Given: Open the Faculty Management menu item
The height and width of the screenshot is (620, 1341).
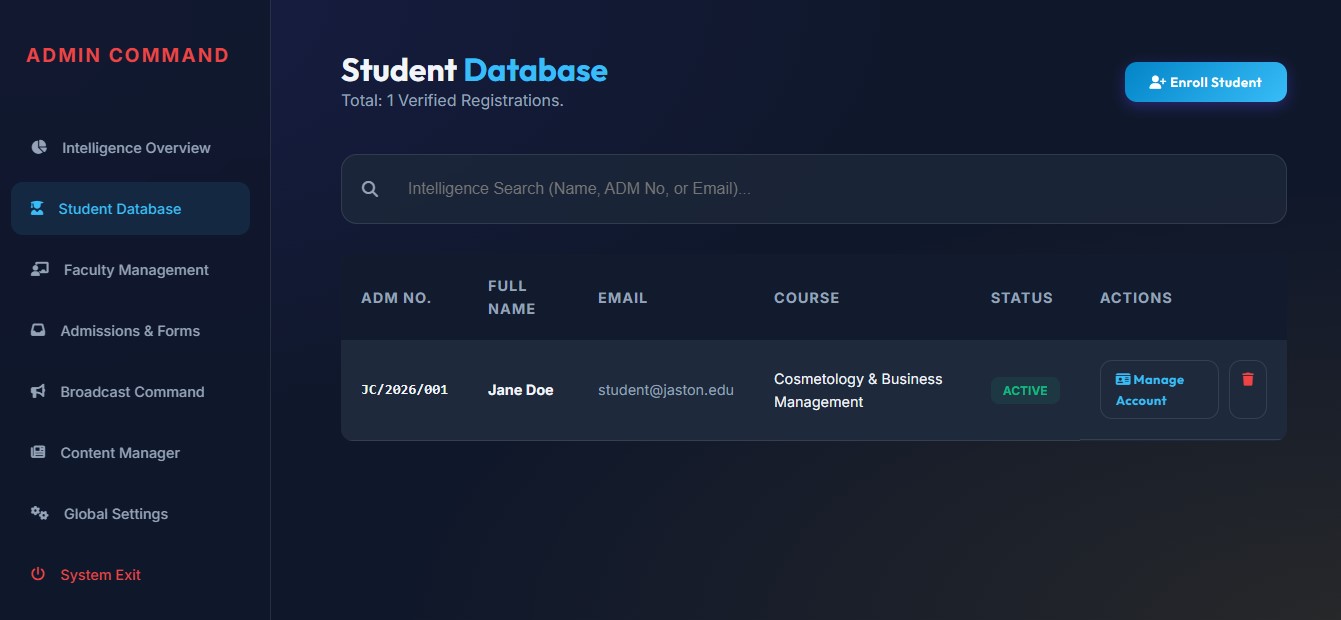Looking at the screenshot, I should point(136,270).
